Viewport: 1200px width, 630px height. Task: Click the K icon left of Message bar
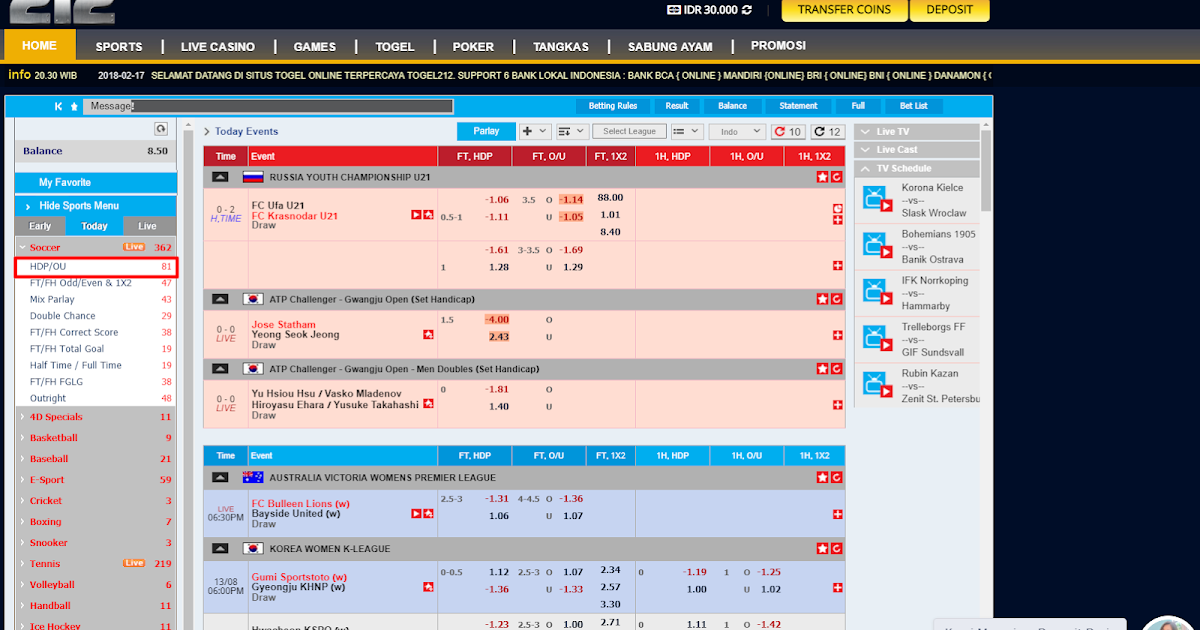pos(59,106)
